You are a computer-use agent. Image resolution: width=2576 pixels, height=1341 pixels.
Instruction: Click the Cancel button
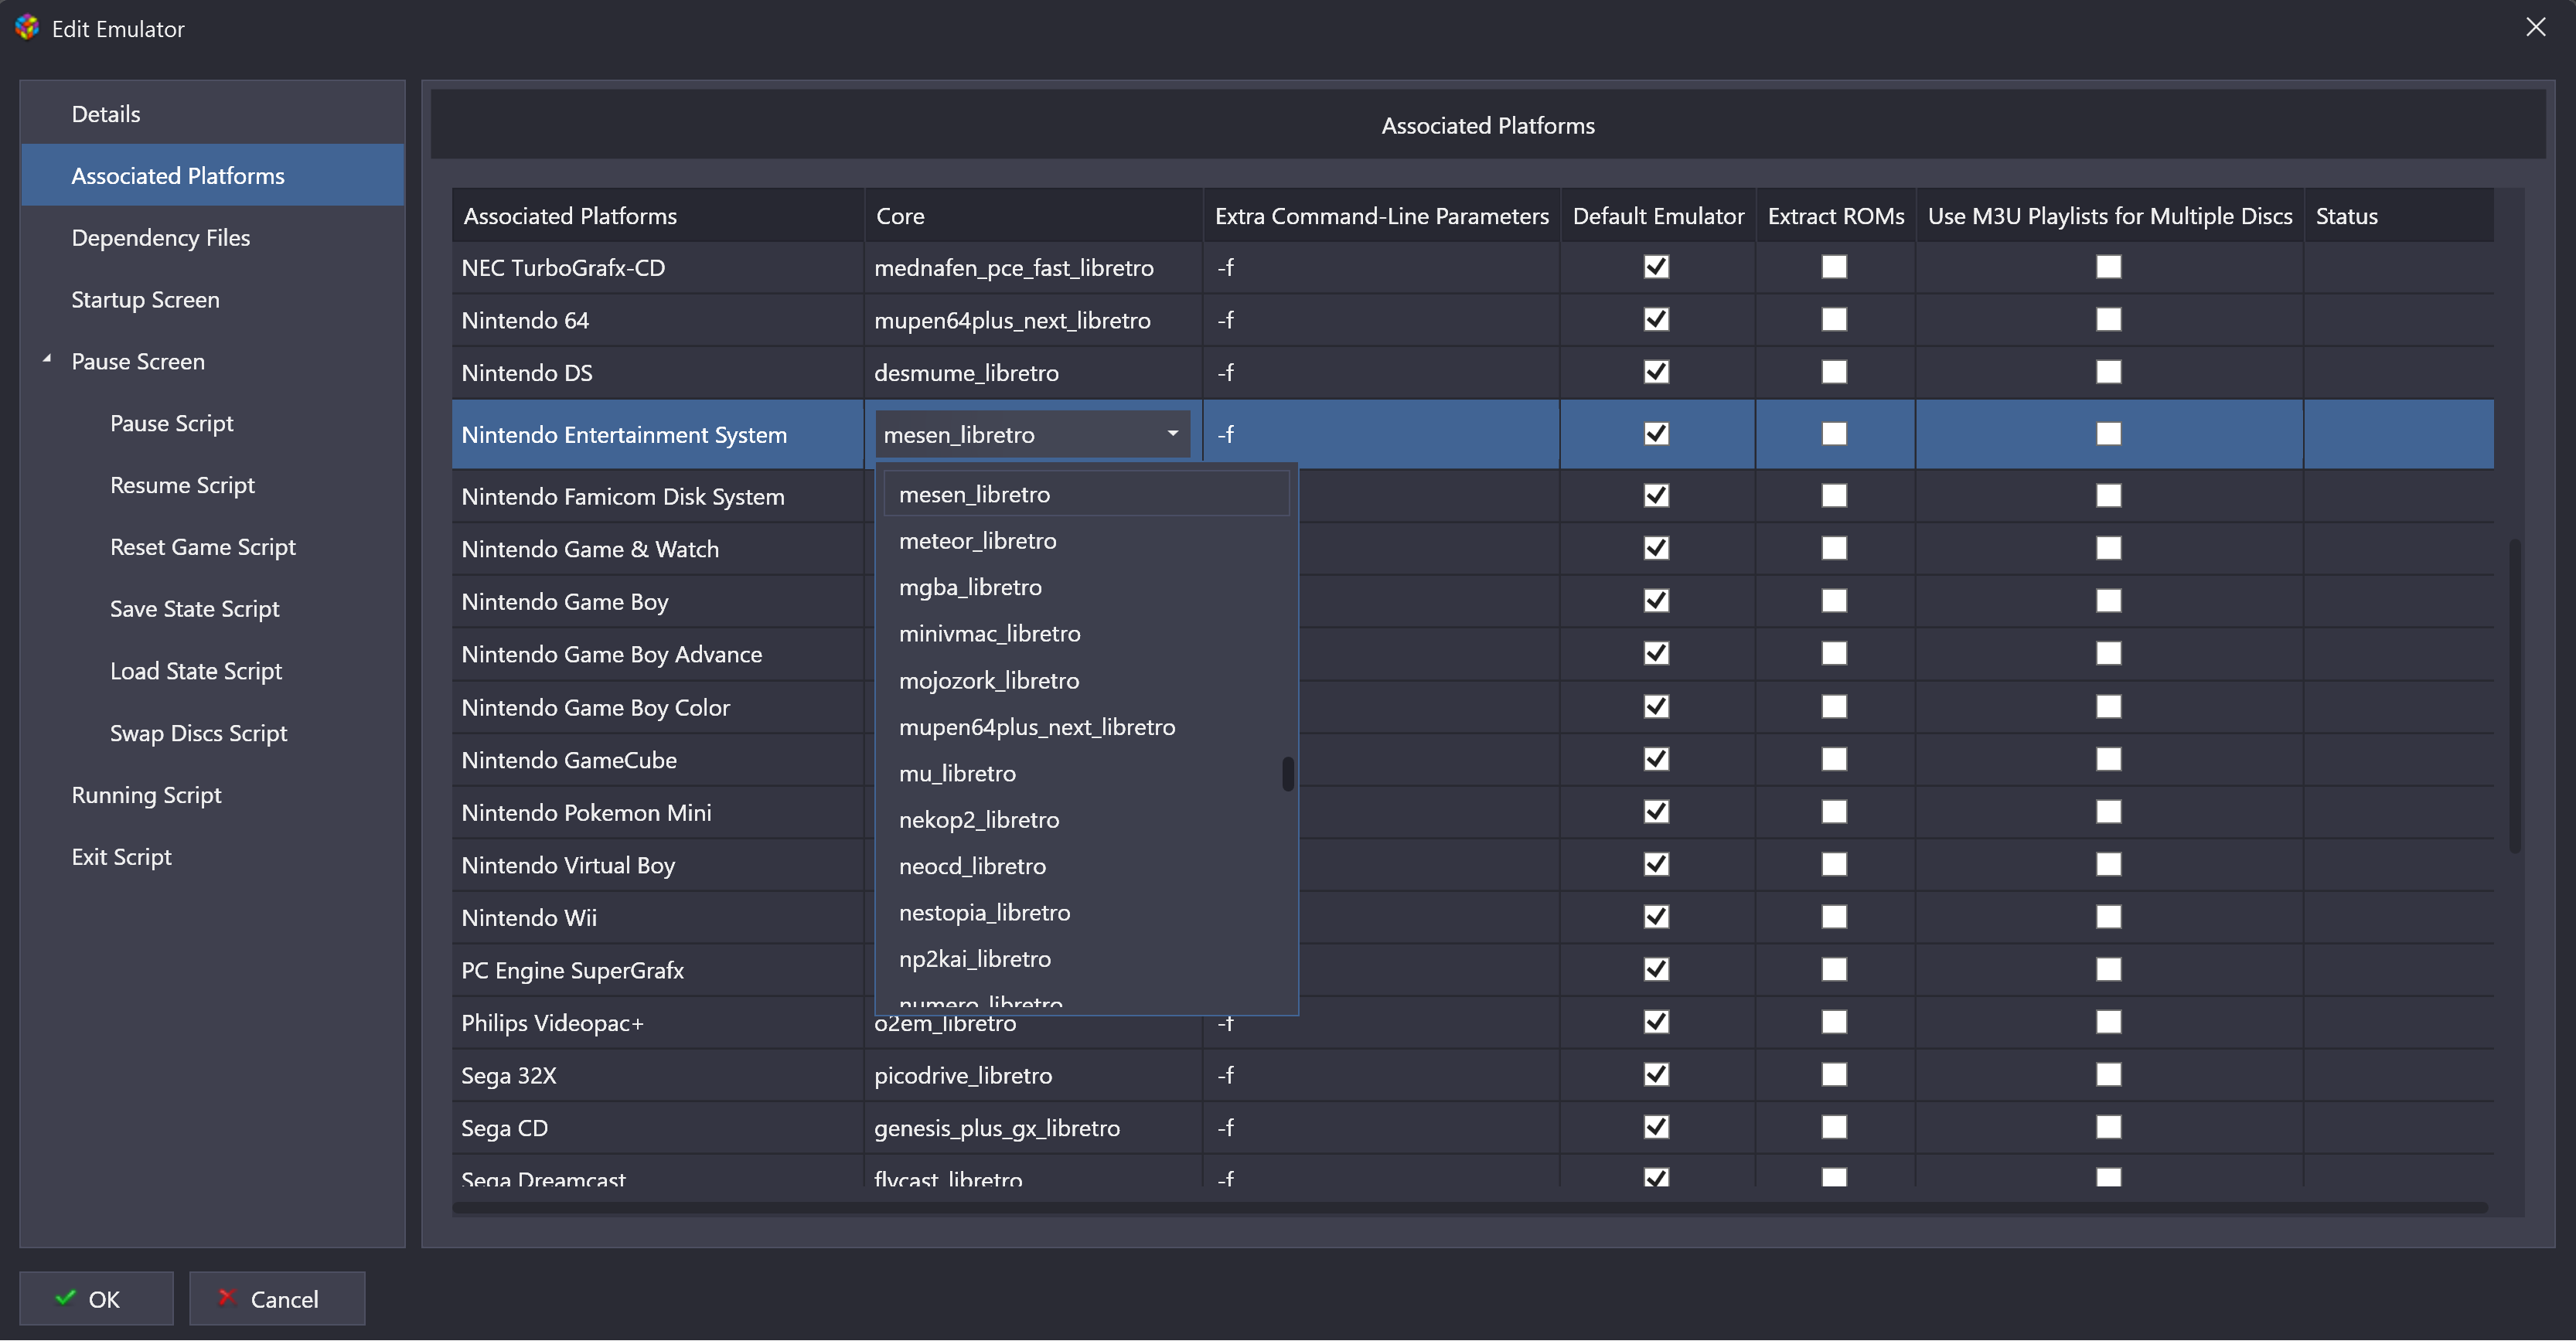coord(277,1299)
